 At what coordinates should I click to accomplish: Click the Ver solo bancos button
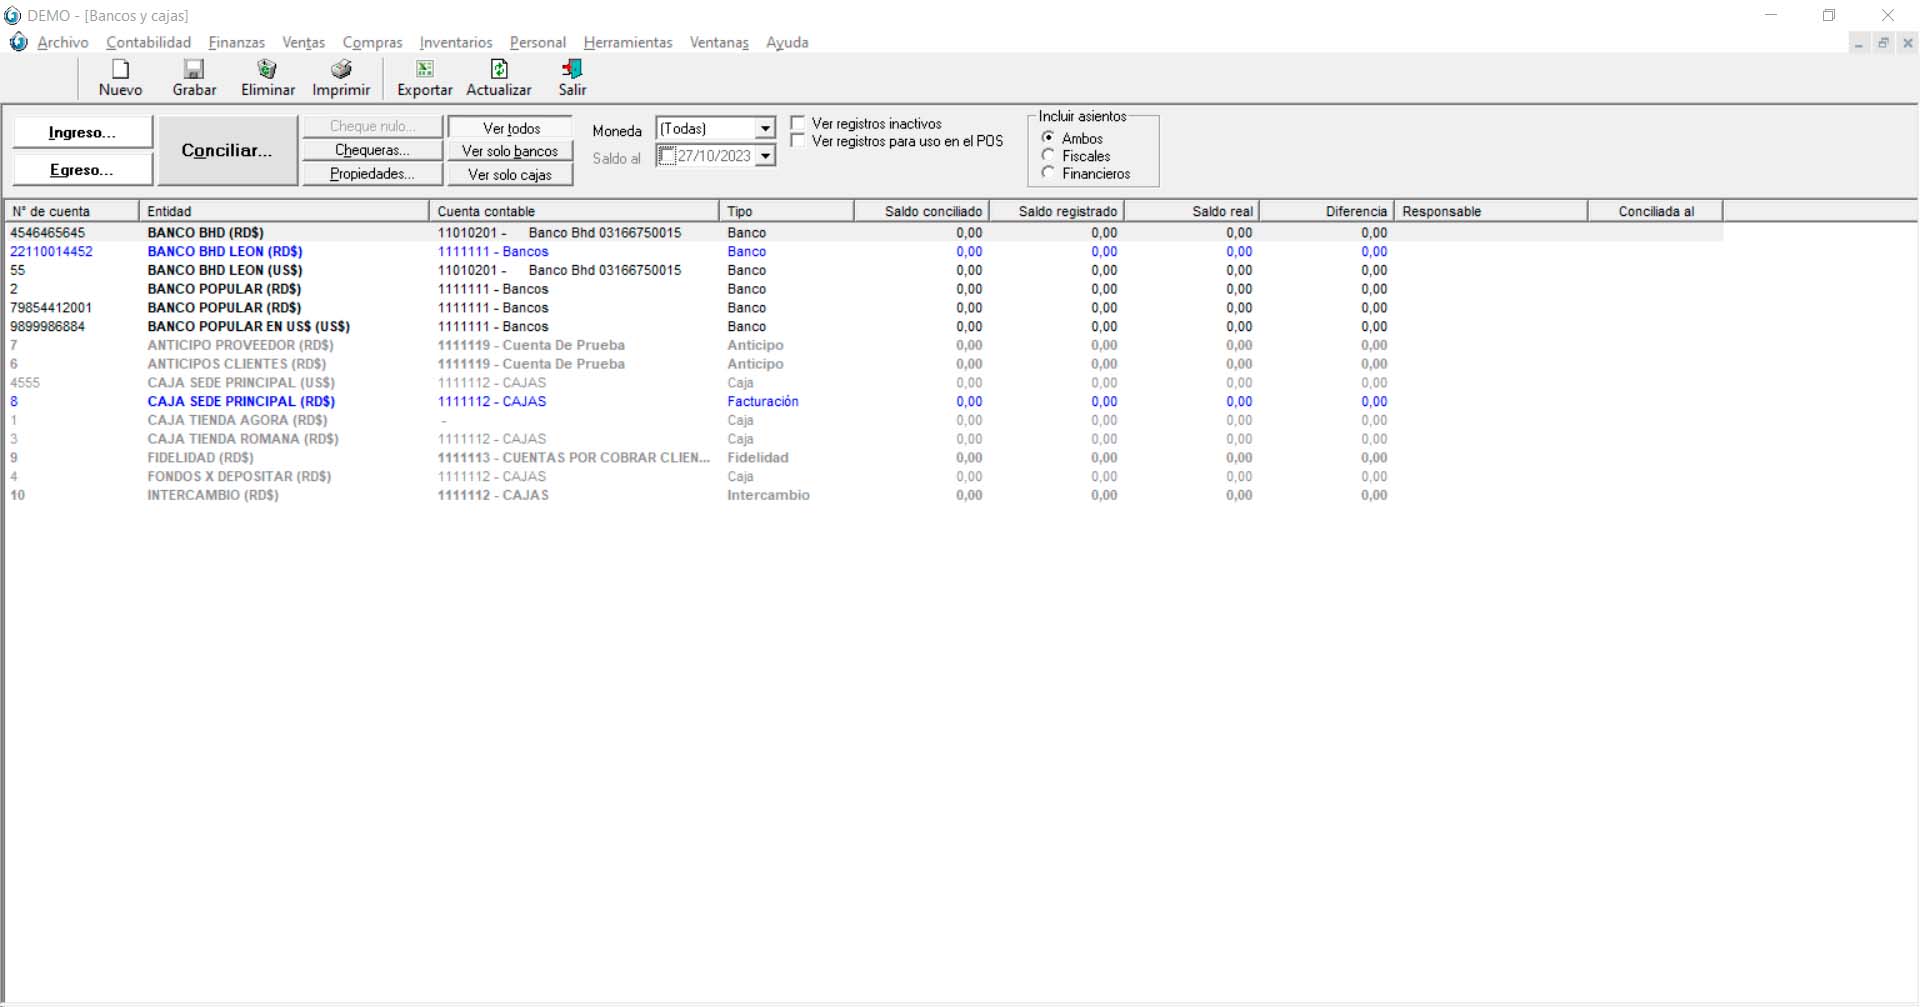510,151
